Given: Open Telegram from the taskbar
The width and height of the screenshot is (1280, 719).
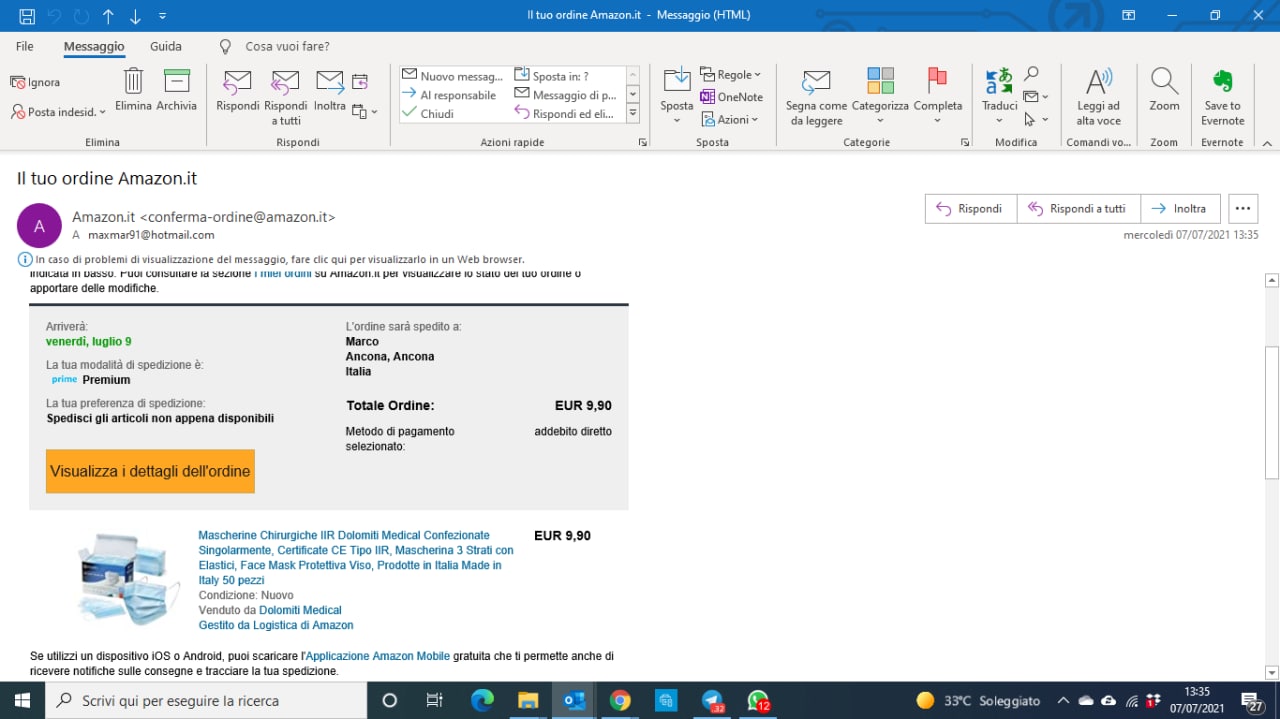Looking at the screenshot, I should (x=713, y=700).
